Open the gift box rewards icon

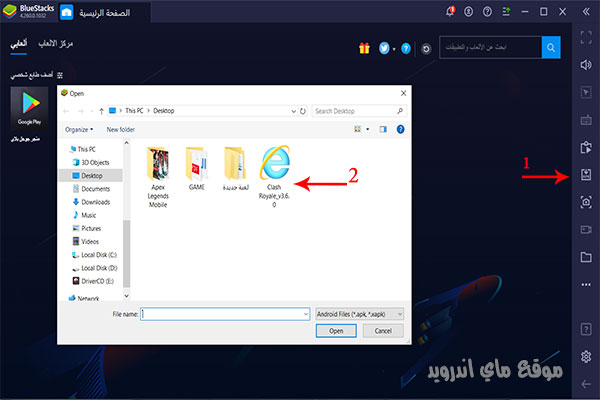point(364,48)
